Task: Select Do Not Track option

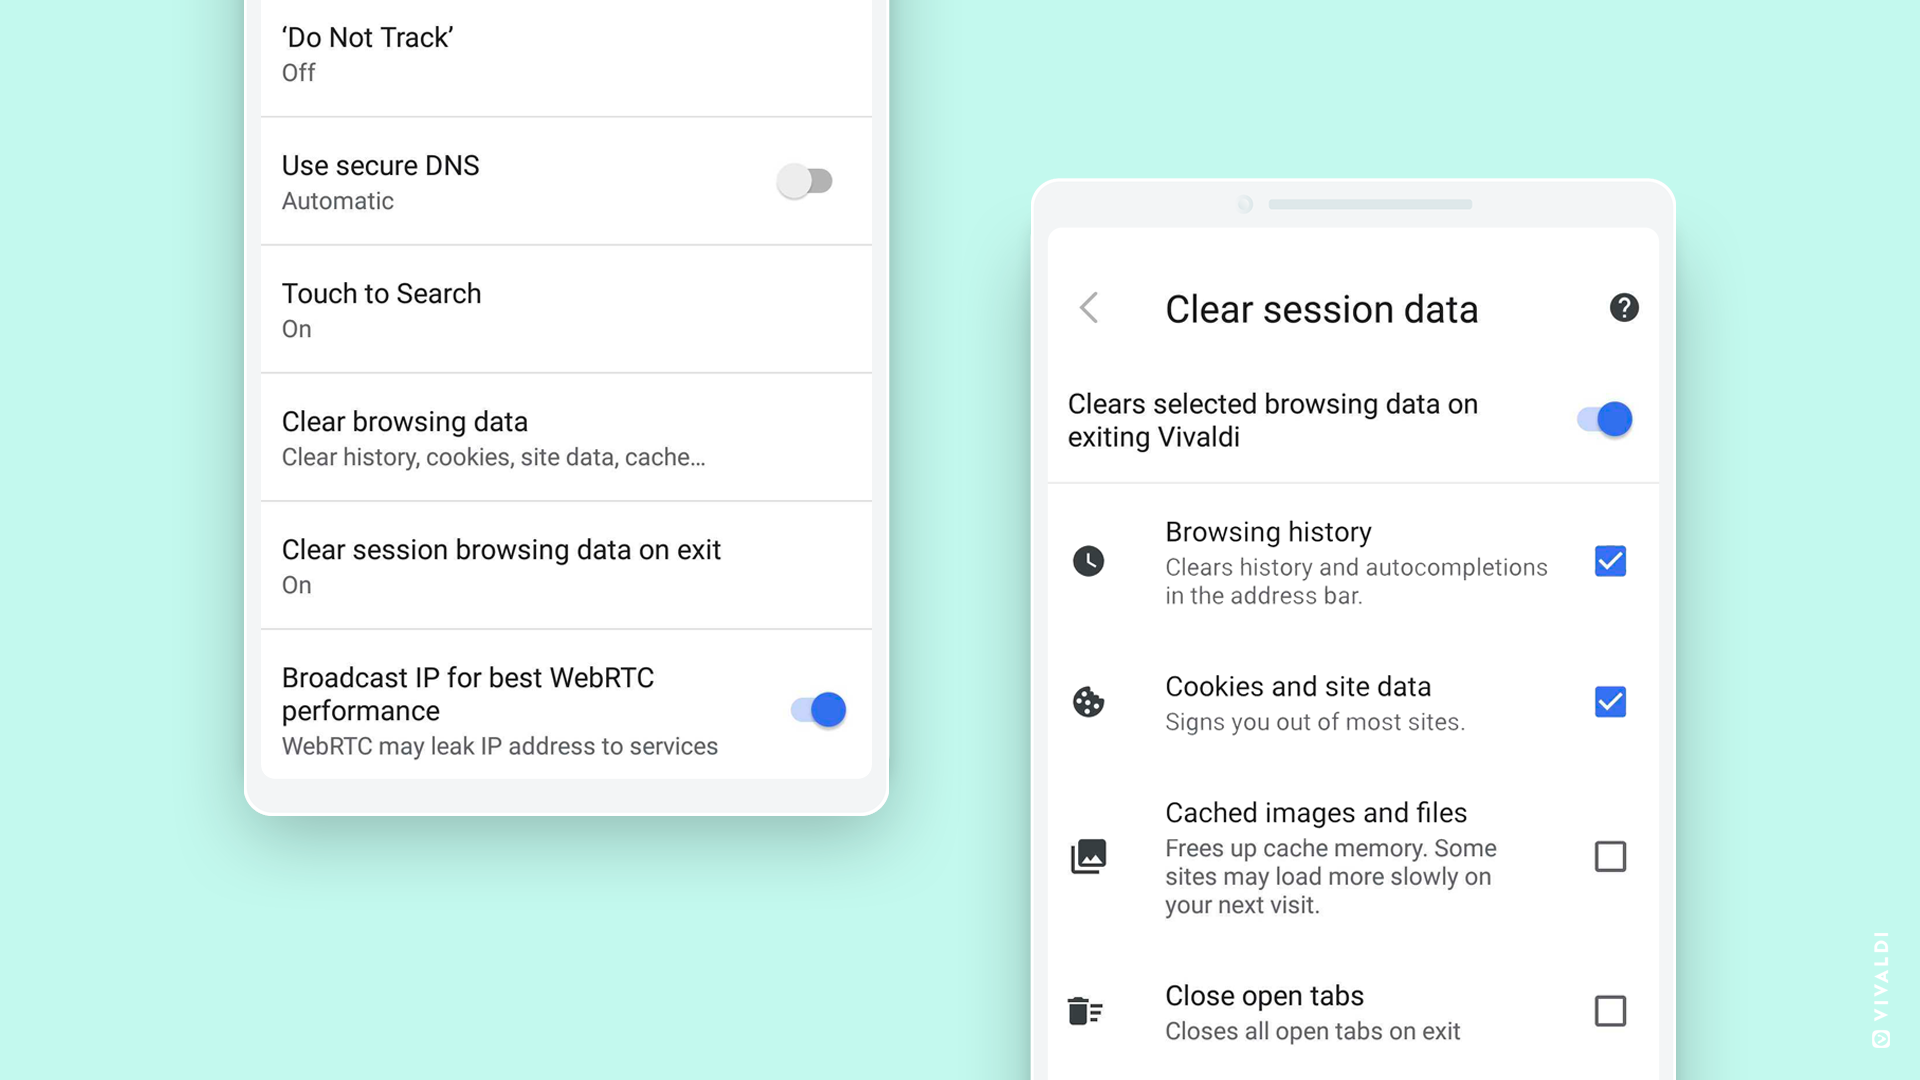Action: tap(554, 53)
